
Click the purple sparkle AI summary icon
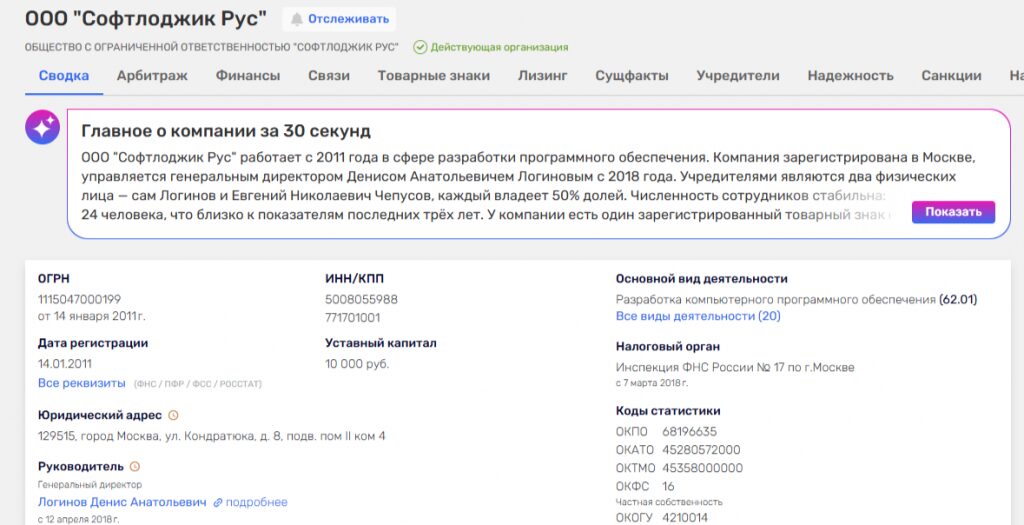[43, 127]
